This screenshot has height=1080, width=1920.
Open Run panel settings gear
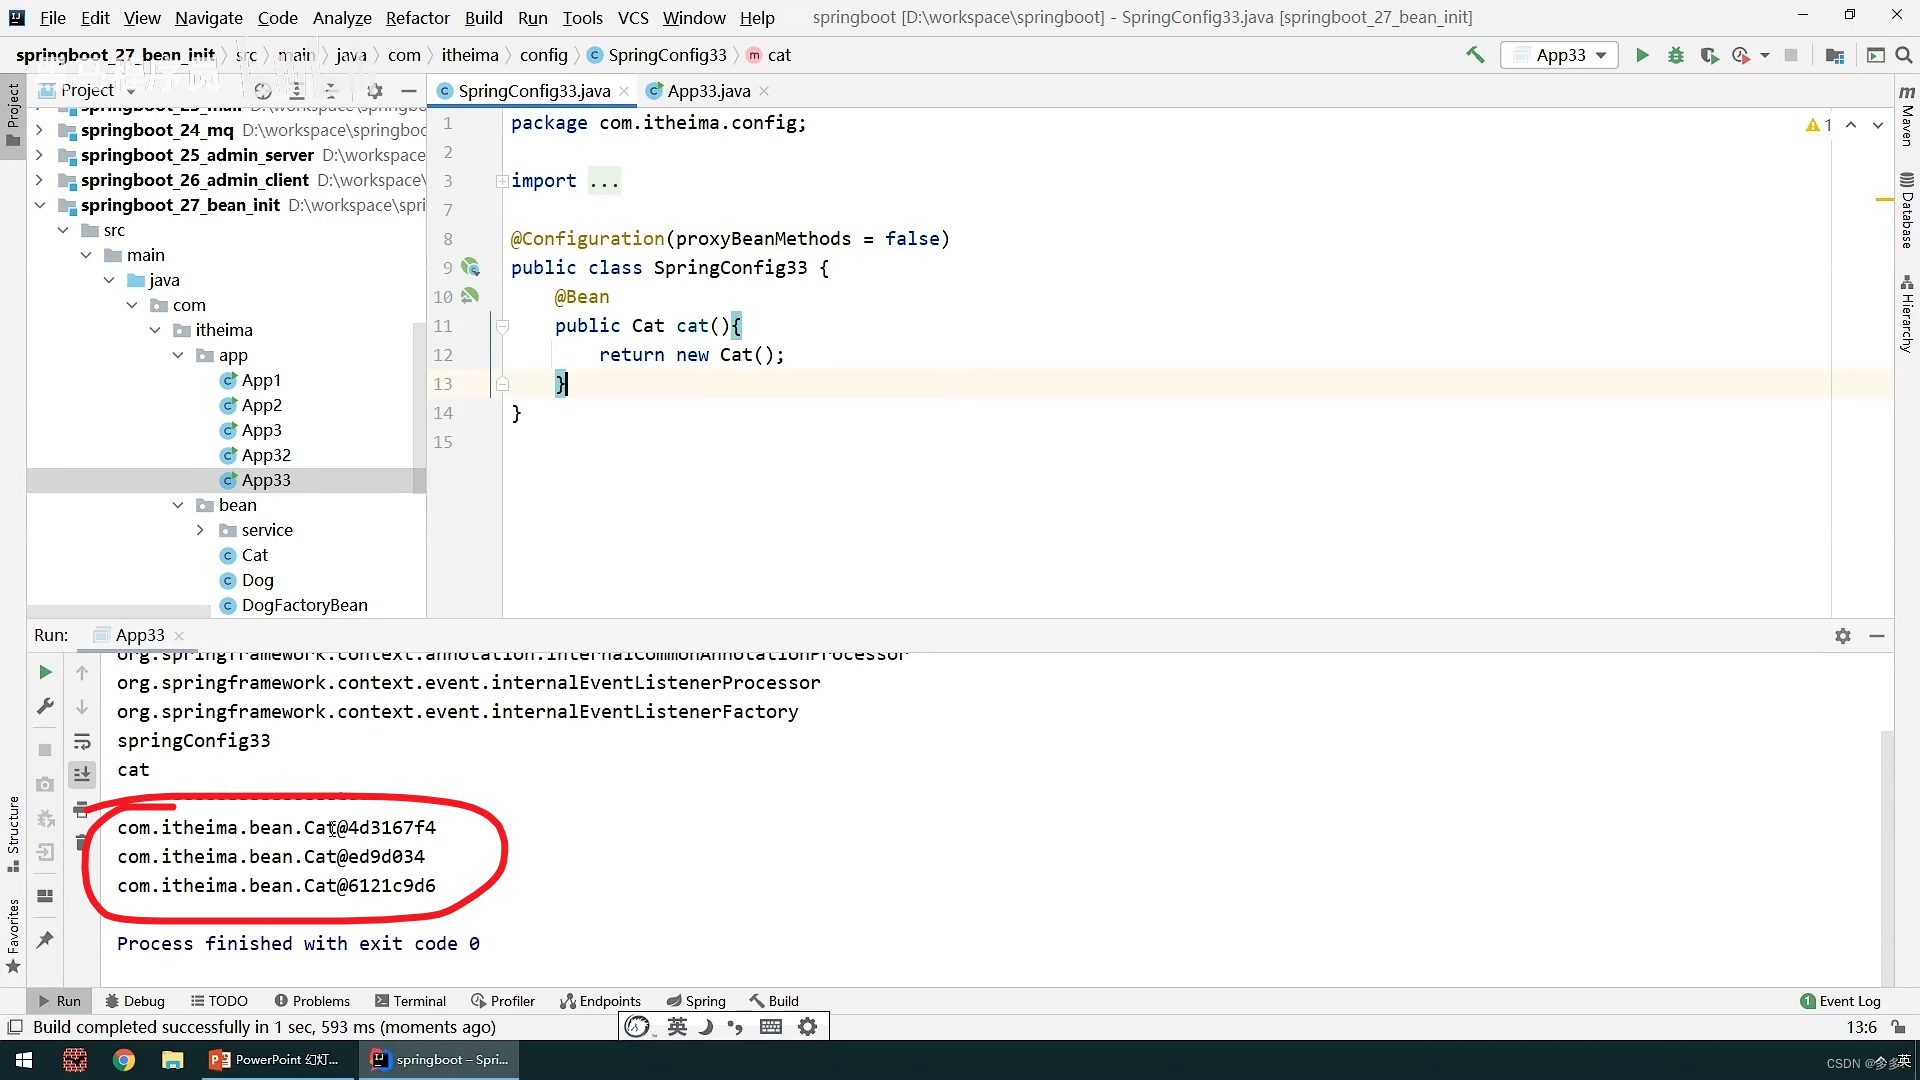1842,636
